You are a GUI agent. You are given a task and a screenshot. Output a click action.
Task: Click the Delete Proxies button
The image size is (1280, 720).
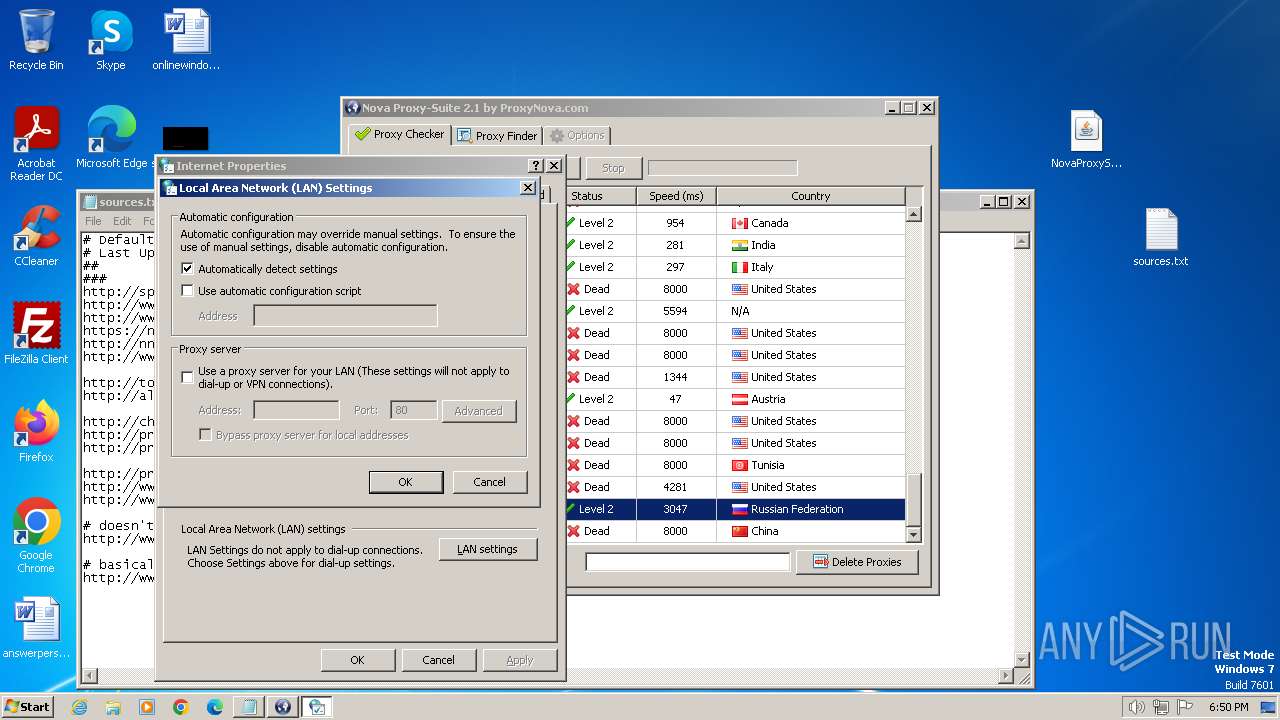click(858, 562)
